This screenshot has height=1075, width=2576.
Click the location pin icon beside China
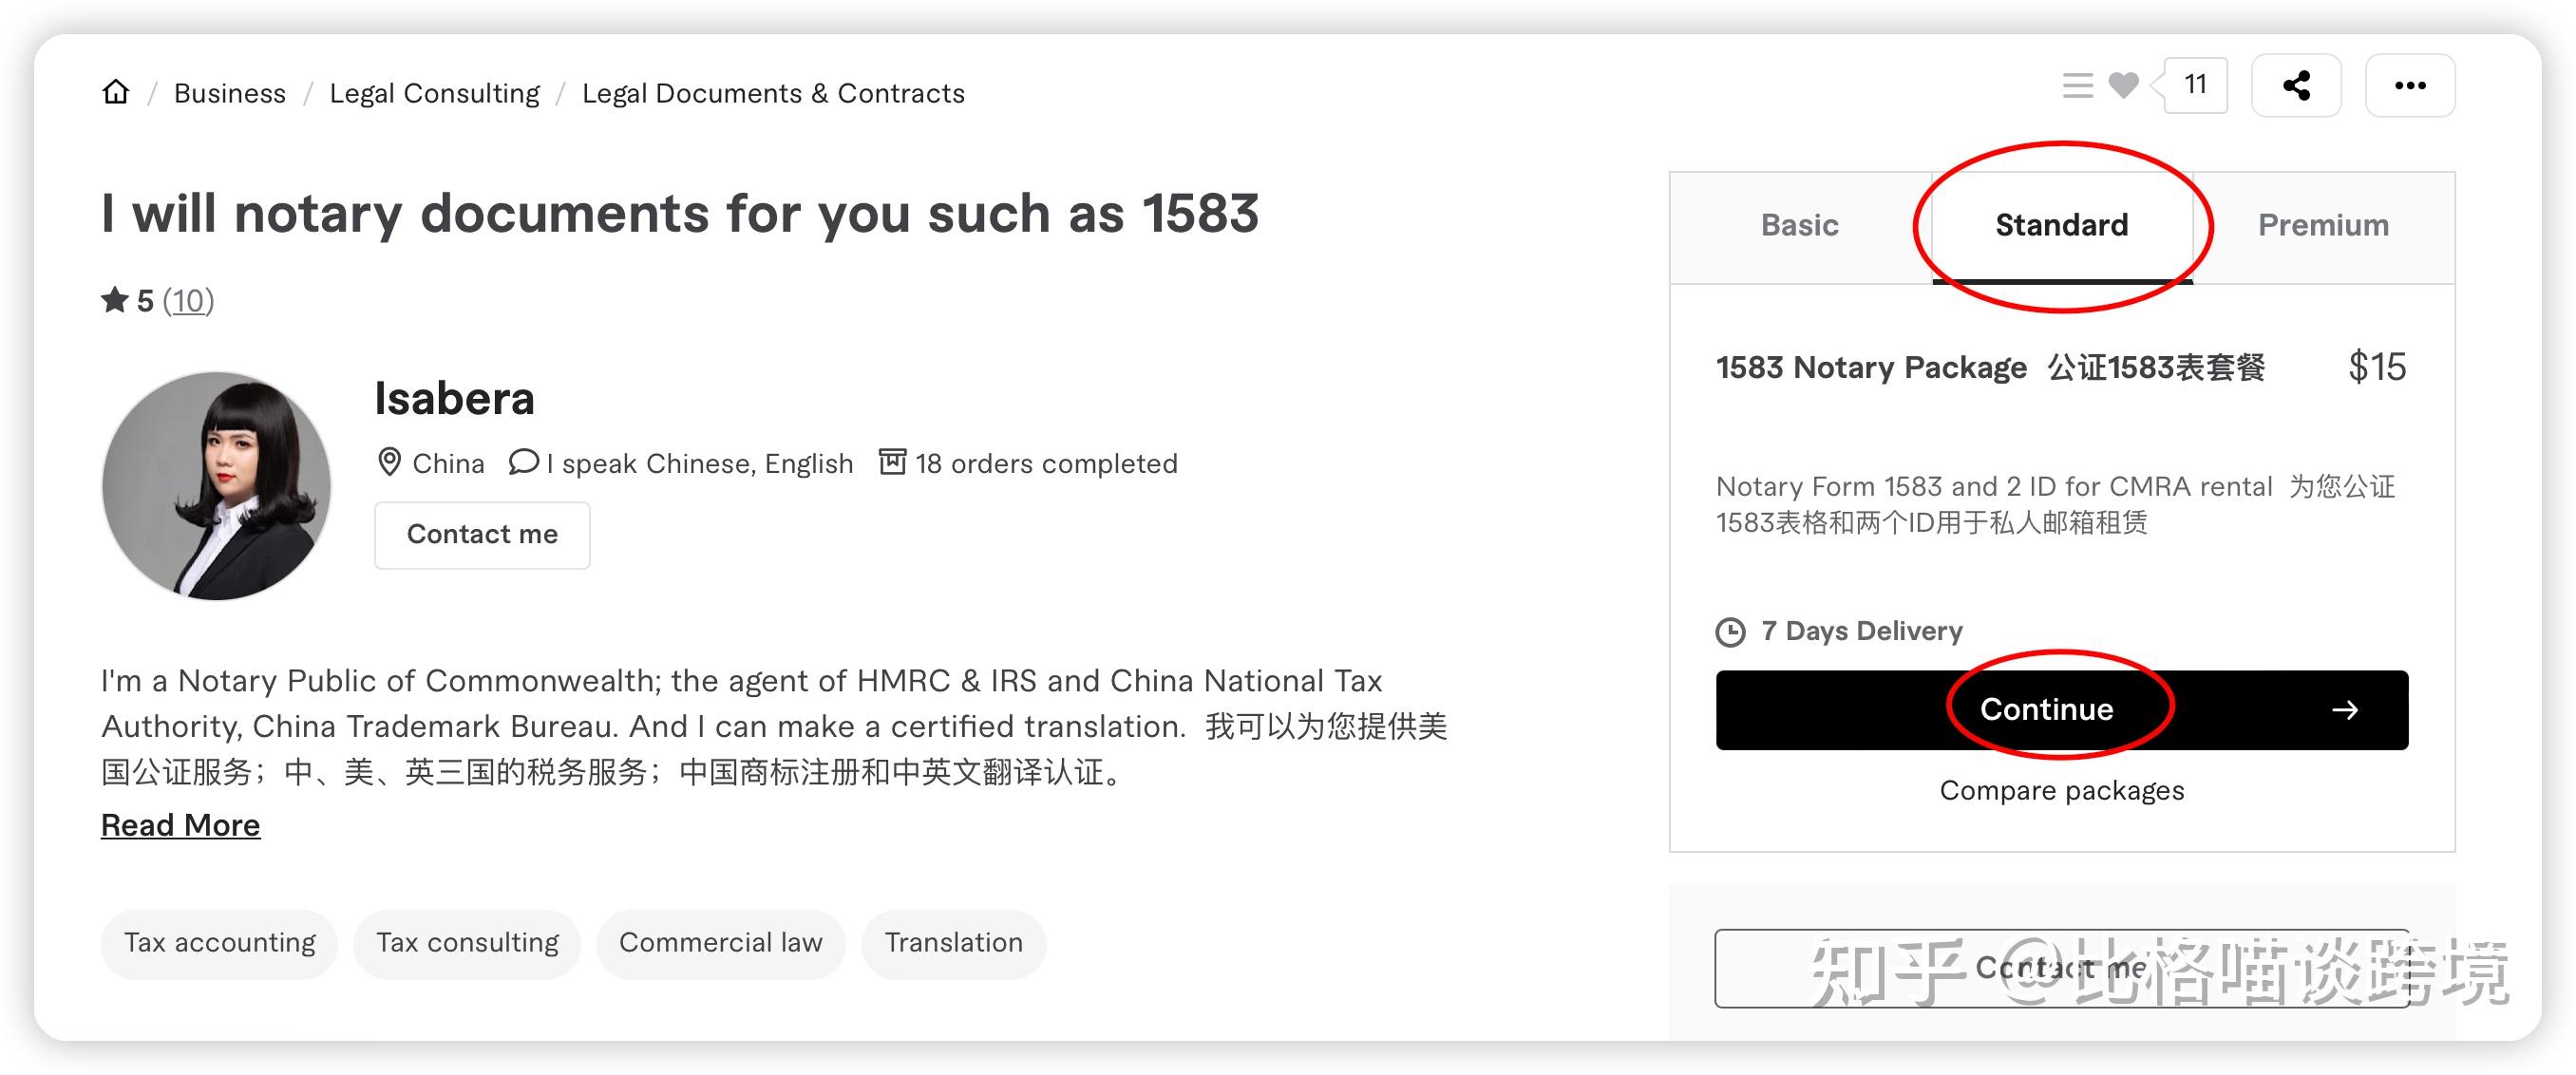click(390, 462)
